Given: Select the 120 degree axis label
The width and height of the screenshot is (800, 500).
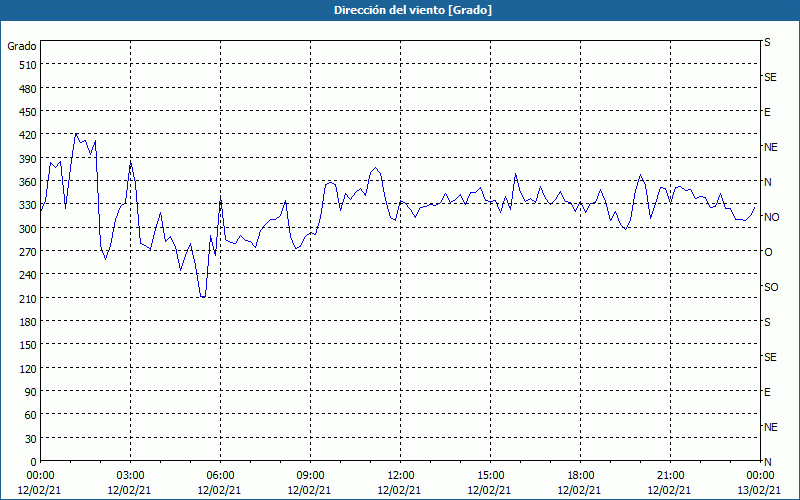Looking at the screenshot, I should point(28,368).
